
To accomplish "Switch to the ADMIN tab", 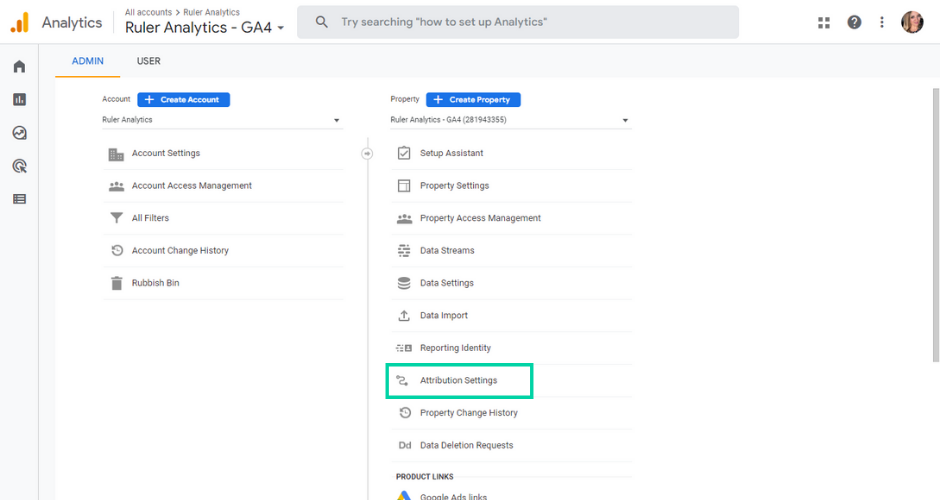I will (89, 61).
